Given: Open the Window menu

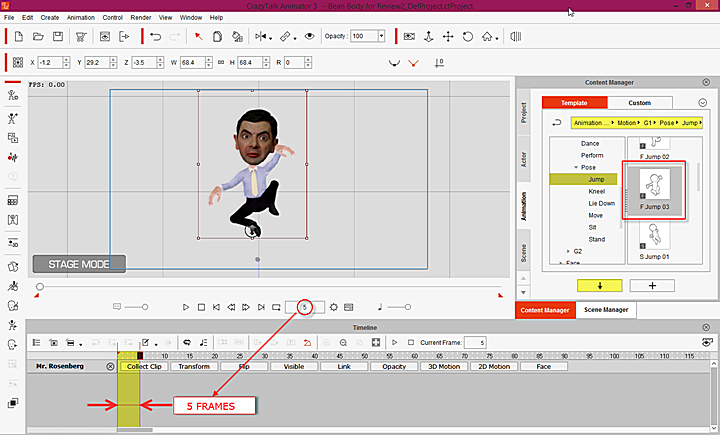Looking at the screenshot, I should click(191, 17).
